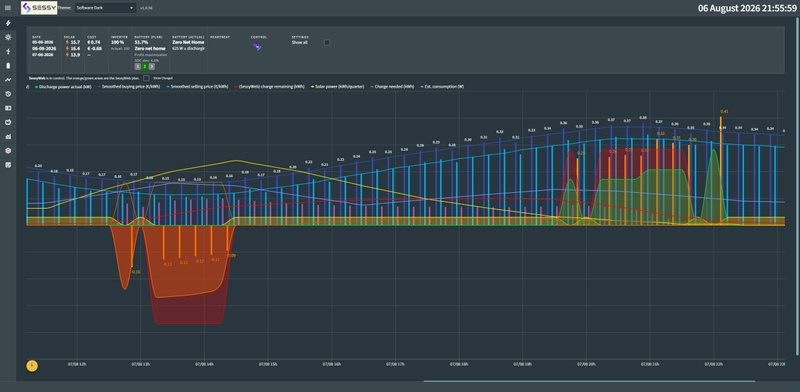This screenshot has height=392, width=800.
Task: Click the yellow round button under chart
Action: coord(32,365)
